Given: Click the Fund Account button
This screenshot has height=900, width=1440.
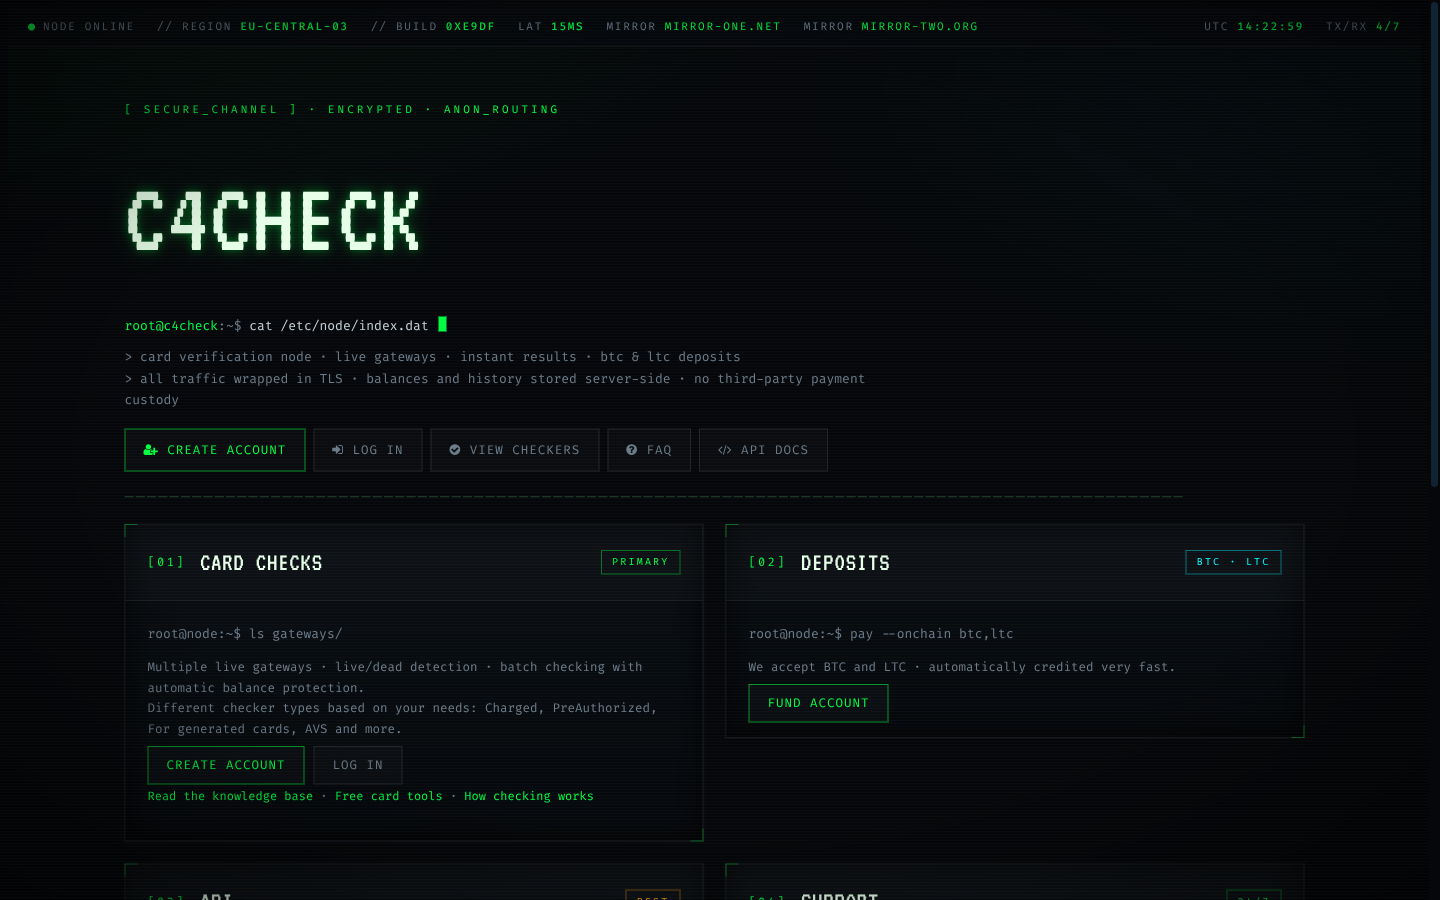Looking at the screenshot, I should click(818, 703).
